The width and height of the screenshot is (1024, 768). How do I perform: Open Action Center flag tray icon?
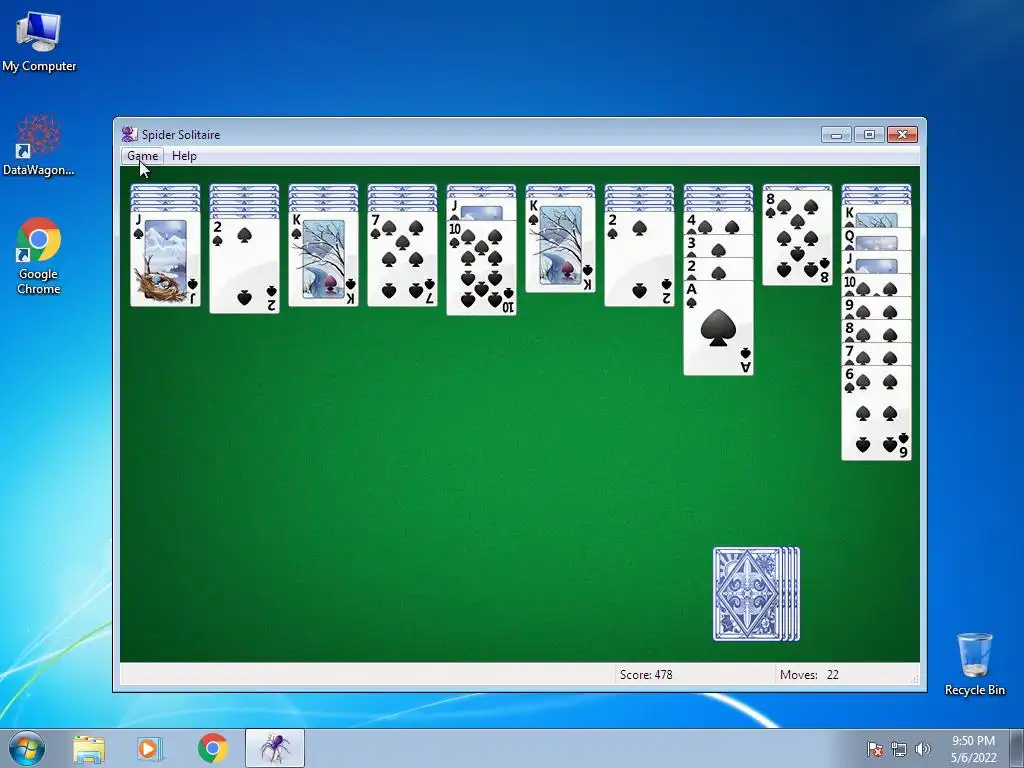click(875, 749)
